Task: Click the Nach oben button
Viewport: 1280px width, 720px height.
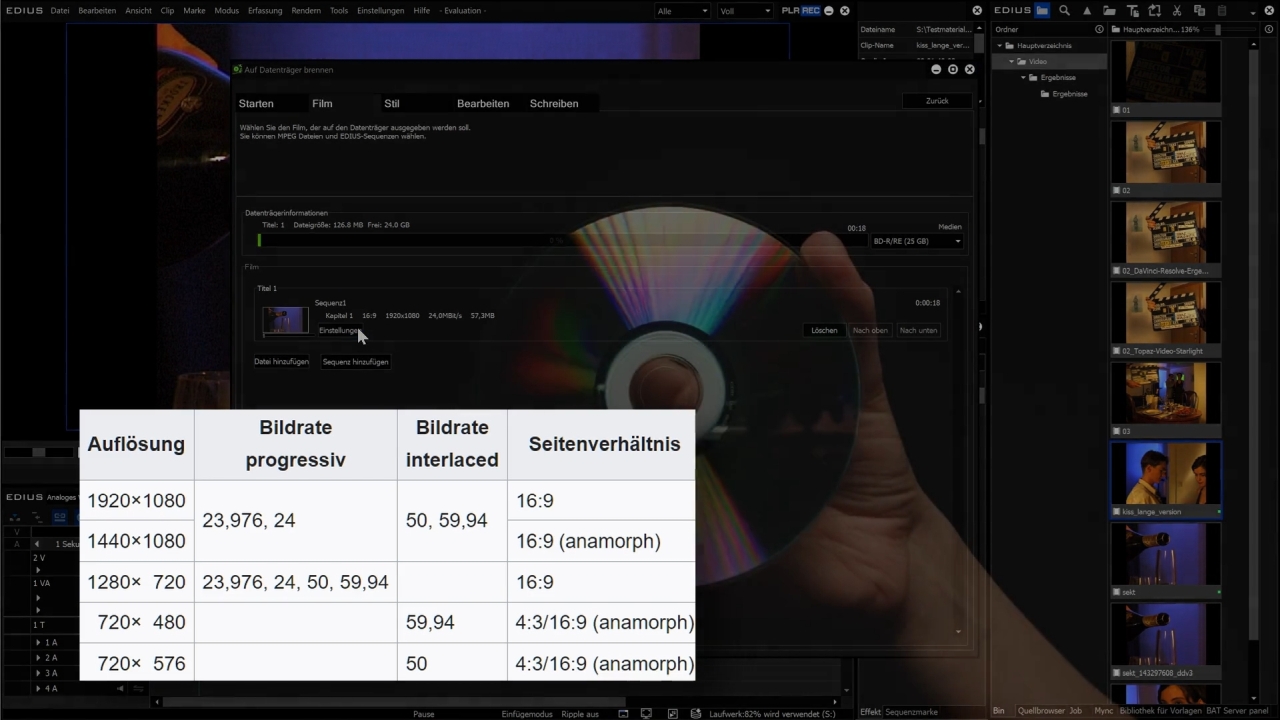Action: pyautogui.click(x=870, y=330)
